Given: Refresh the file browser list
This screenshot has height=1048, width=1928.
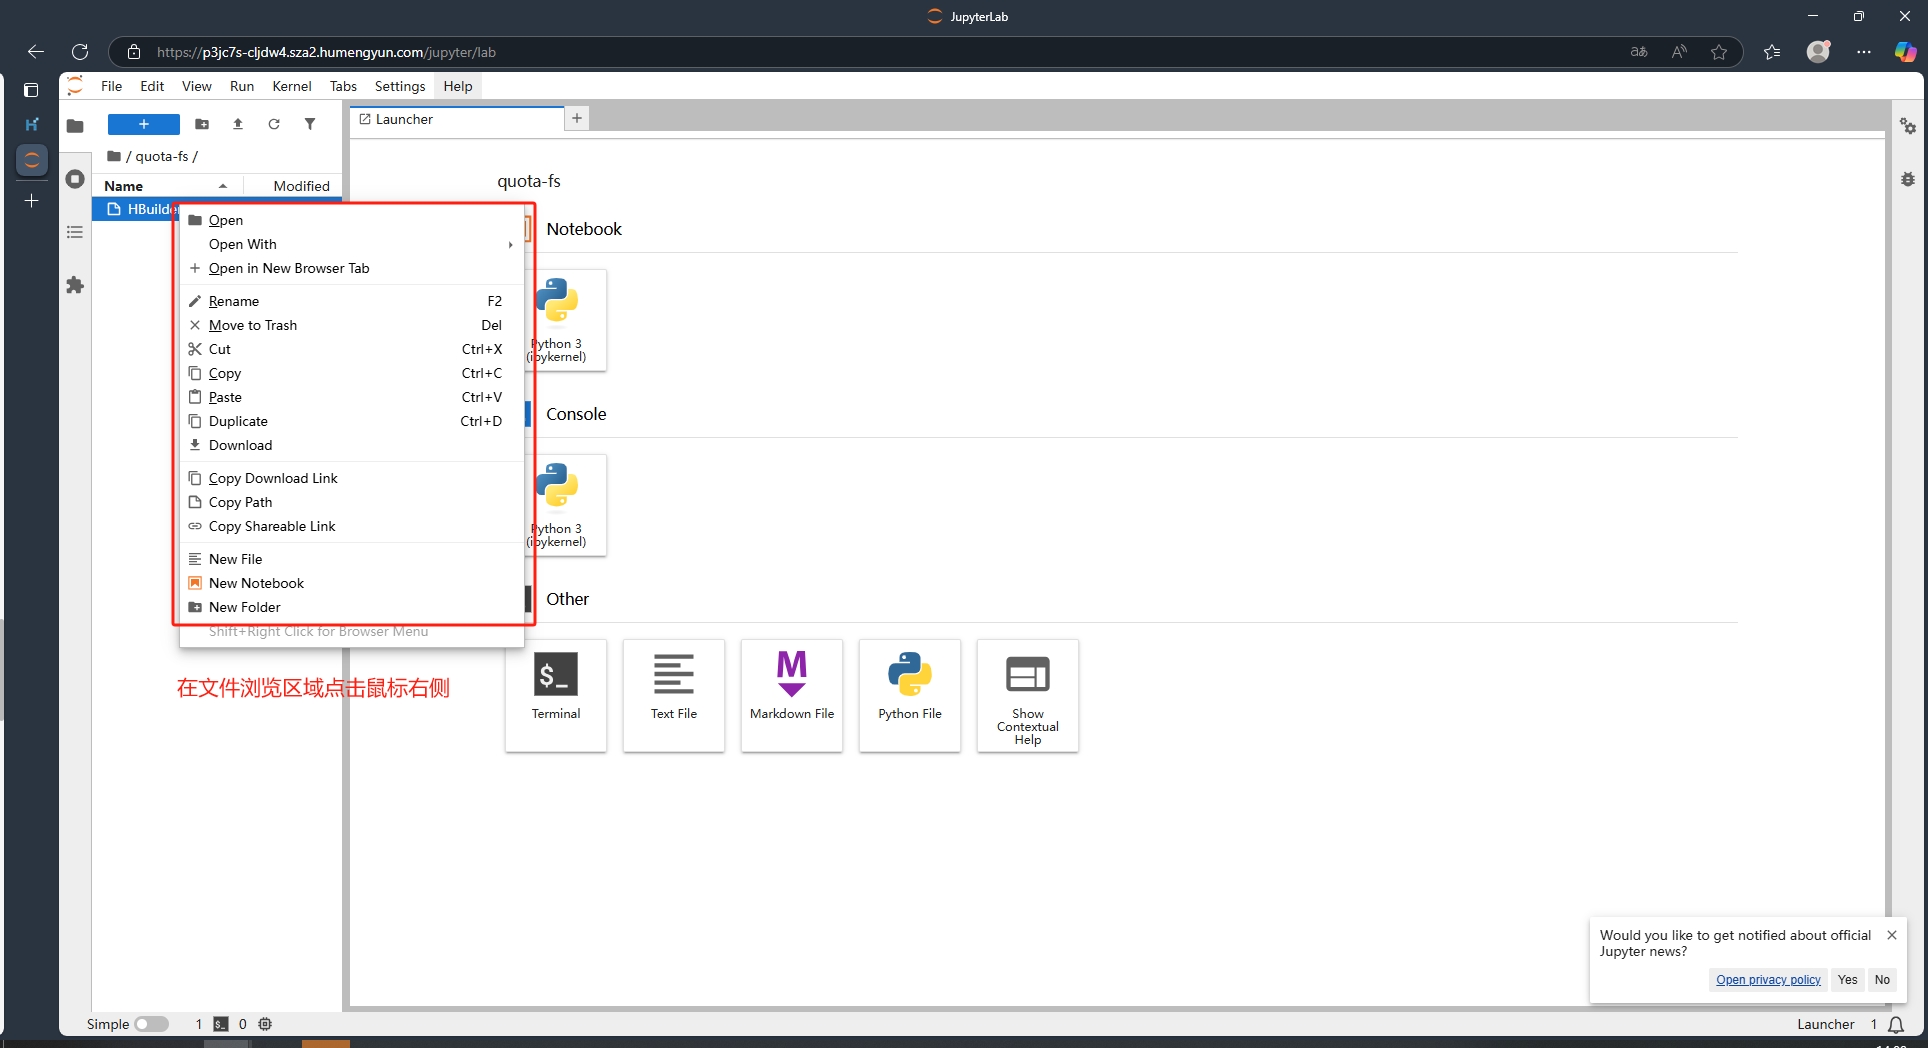Looking at the screenshot, I should click(x=274, y=124).
